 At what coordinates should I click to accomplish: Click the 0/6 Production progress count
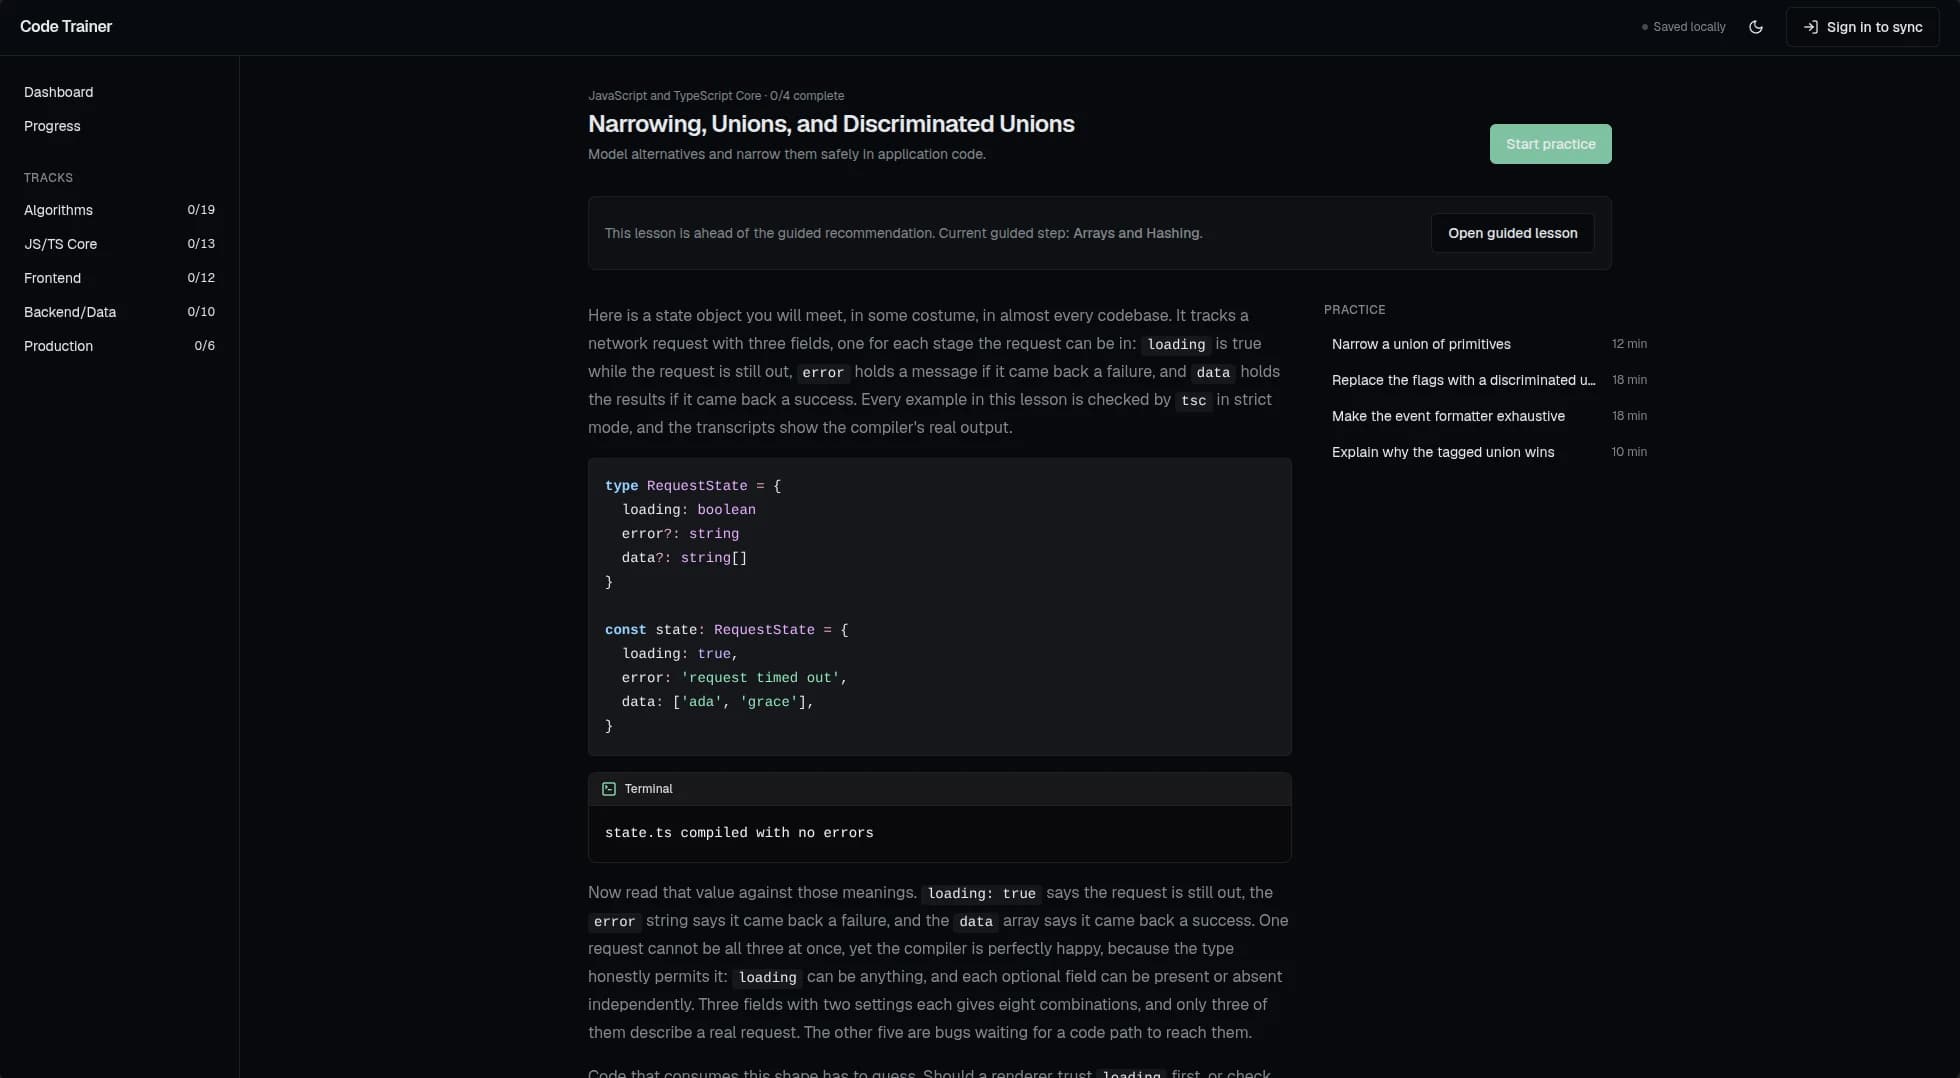[x=204, y=346]
